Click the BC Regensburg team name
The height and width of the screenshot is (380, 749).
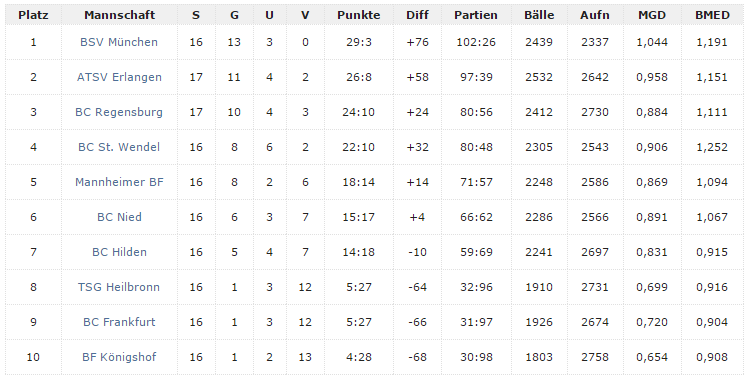[119, 112]
